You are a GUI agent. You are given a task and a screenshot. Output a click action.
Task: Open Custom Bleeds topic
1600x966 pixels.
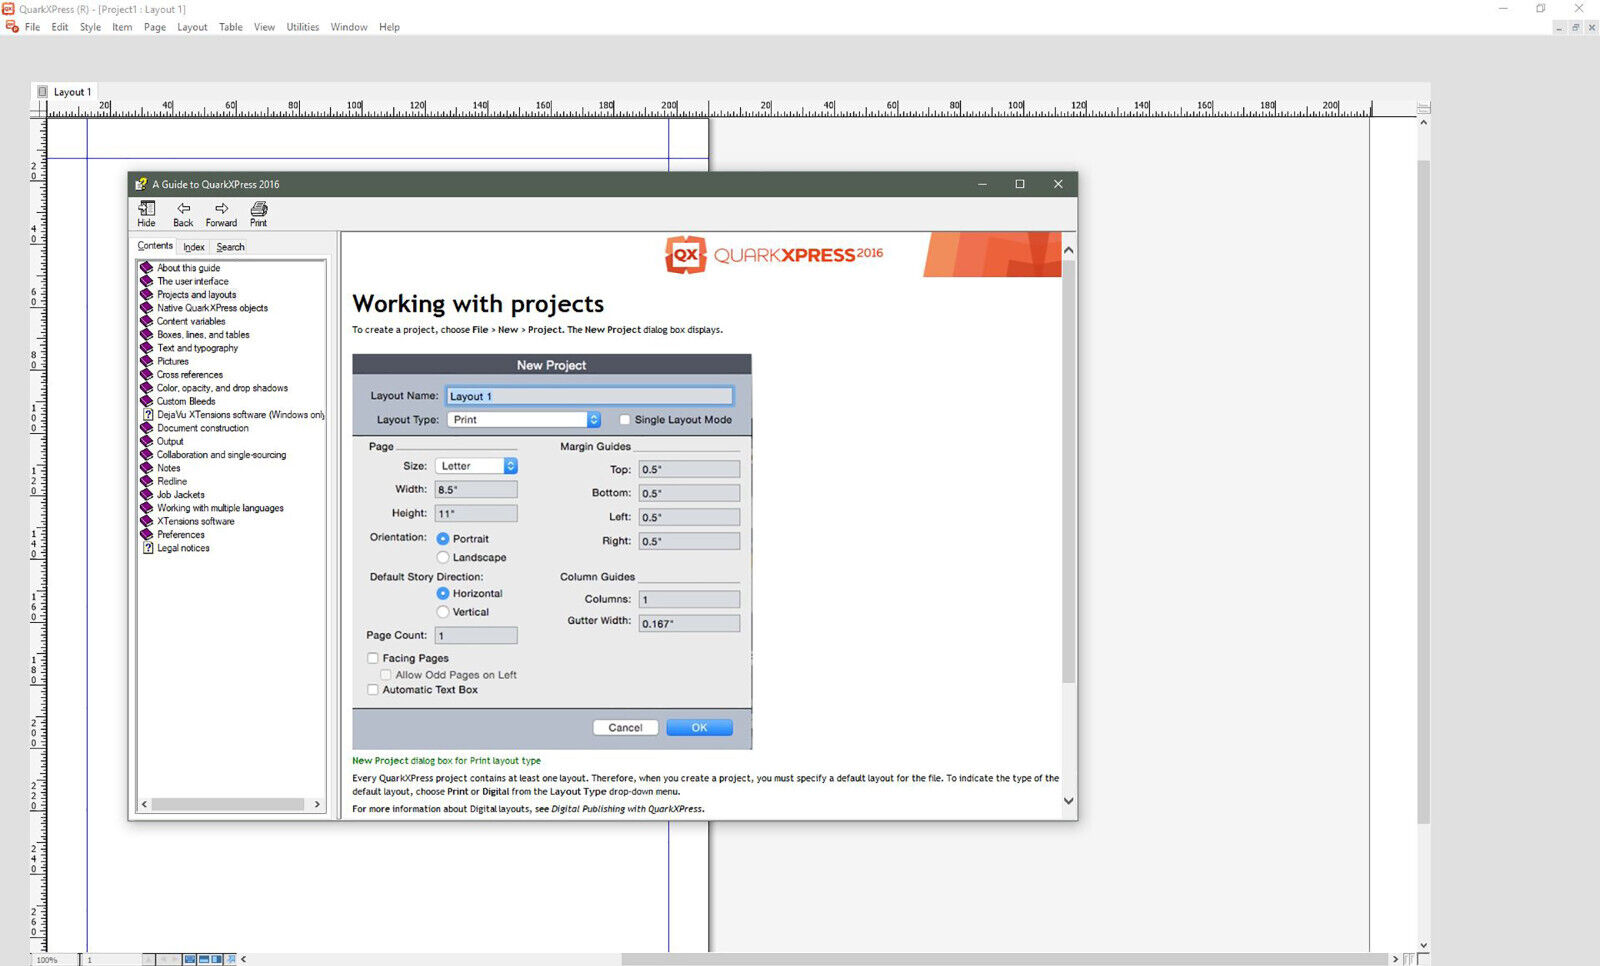186,401
